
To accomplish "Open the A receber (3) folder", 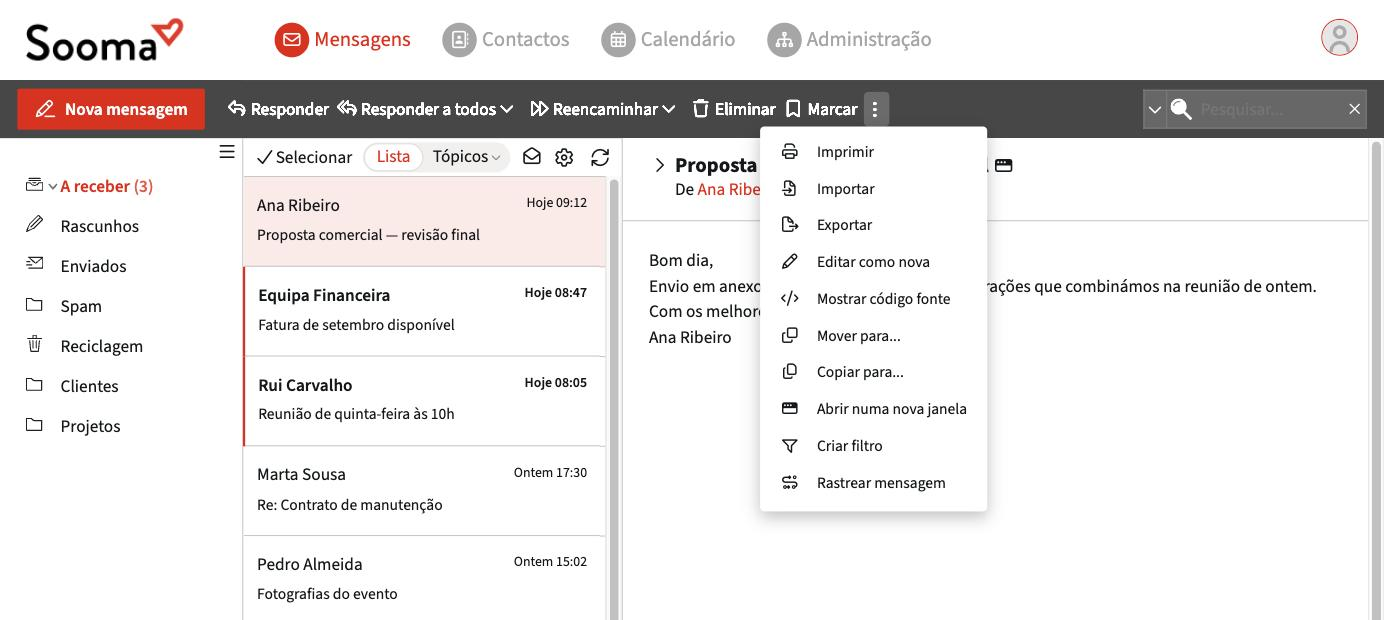I will point(106,186).
